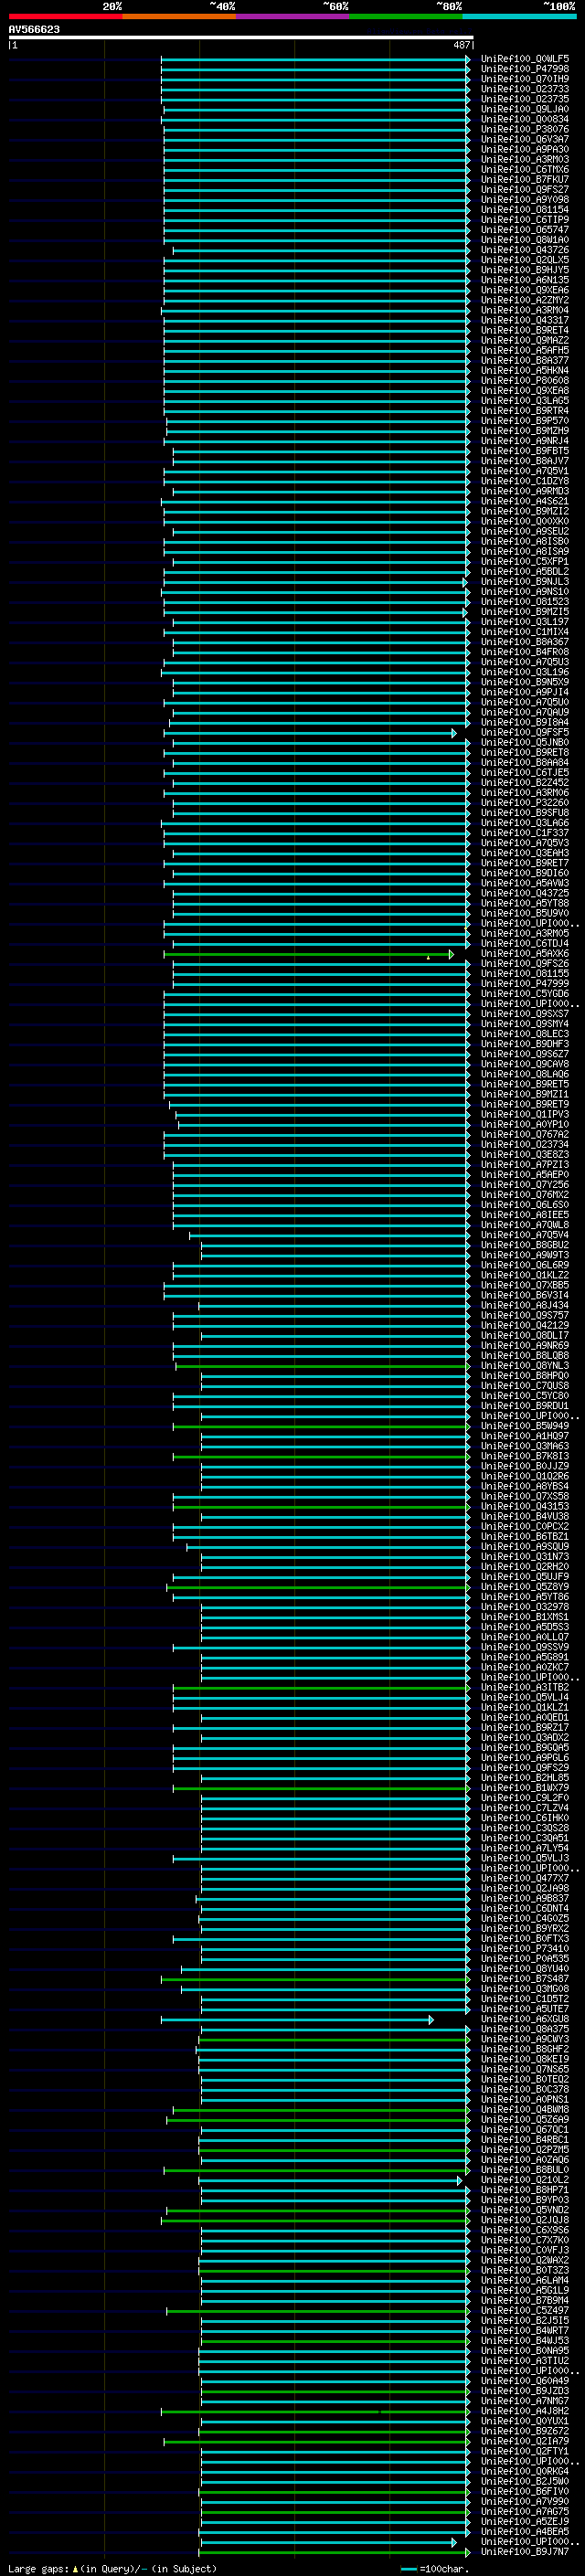
Task: Select the UniRef100_C6TDJ4 label
Action: pos(525,944)
